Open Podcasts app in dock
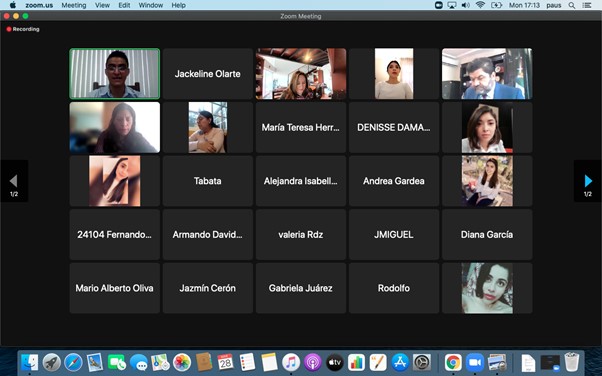The width and height of the screenshot is (602, 376). [x=313, y=362]
